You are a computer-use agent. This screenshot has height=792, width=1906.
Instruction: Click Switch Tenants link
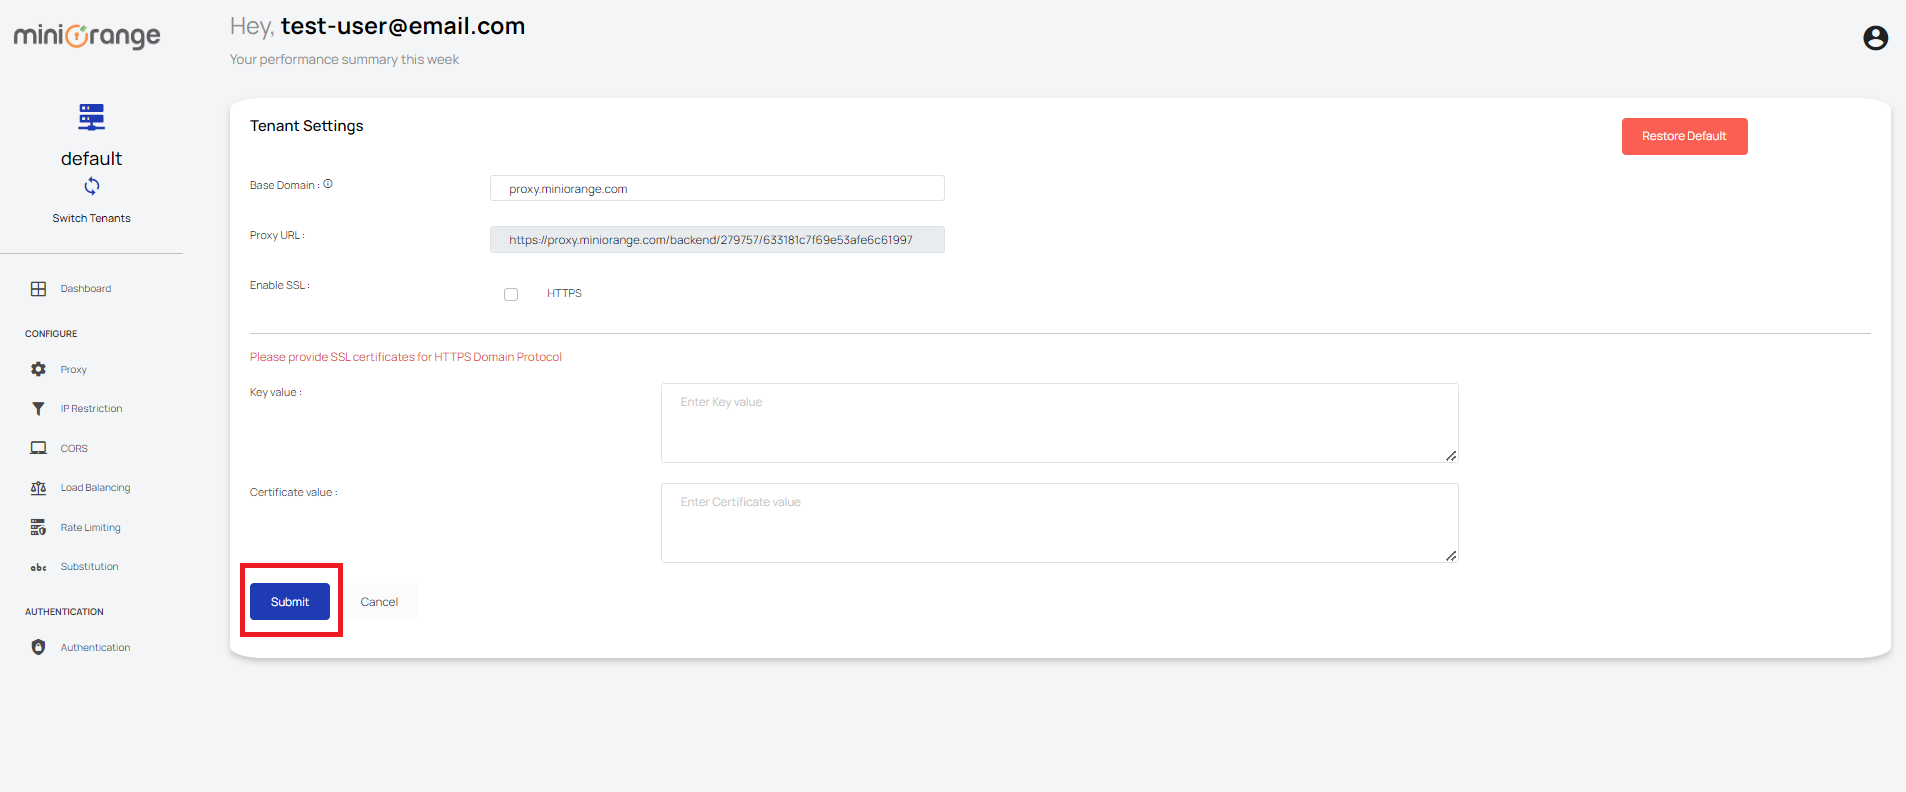click(92, 218)
